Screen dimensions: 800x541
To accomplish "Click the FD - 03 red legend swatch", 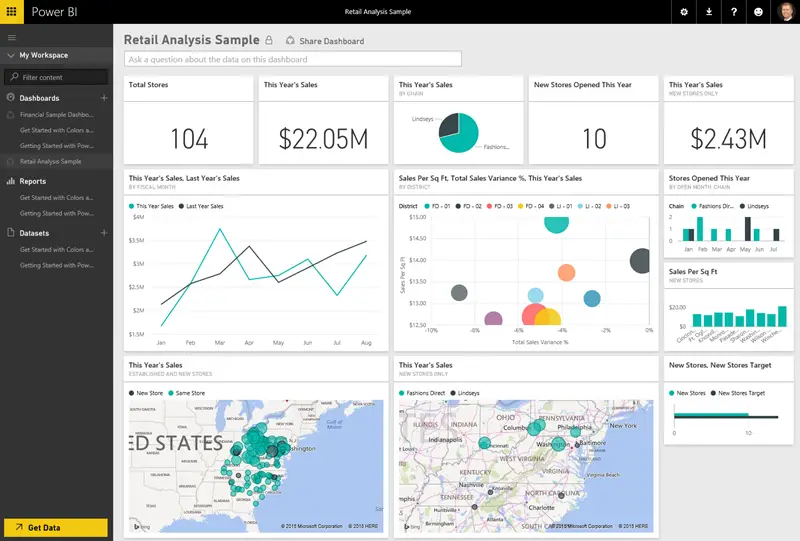I will 489,206.
